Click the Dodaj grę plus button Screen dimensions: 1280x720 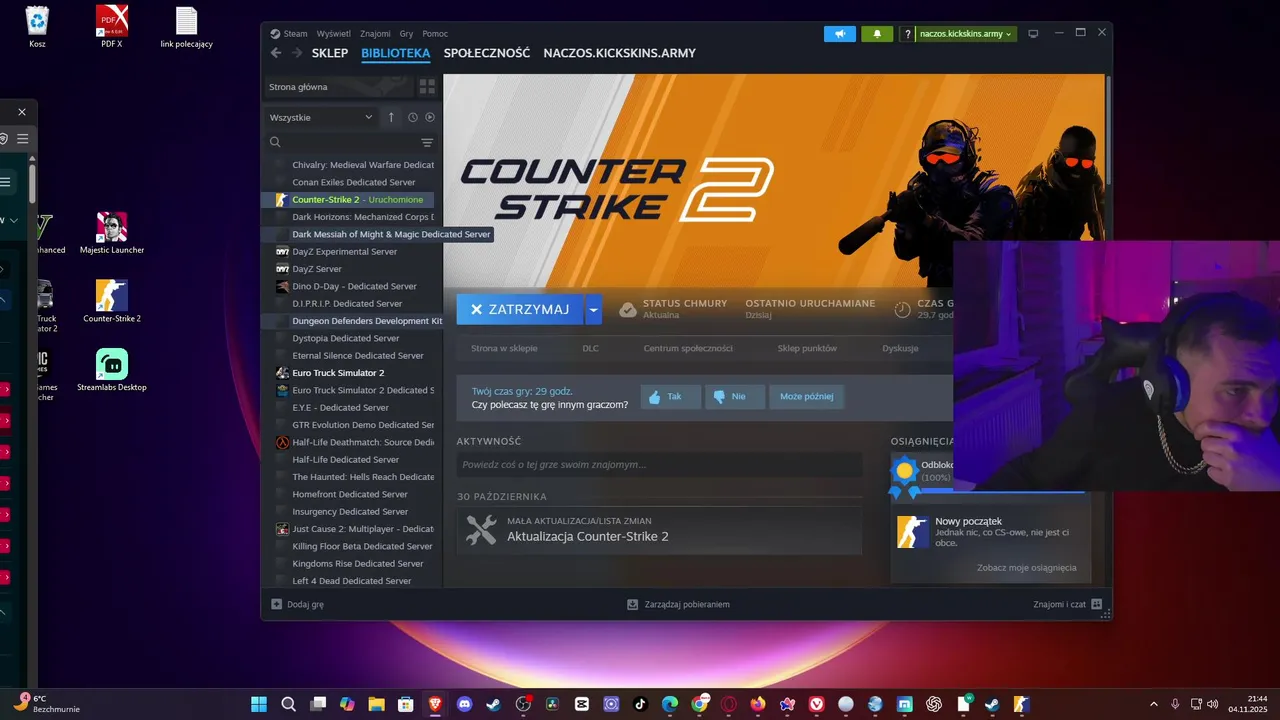pos(298,604)
